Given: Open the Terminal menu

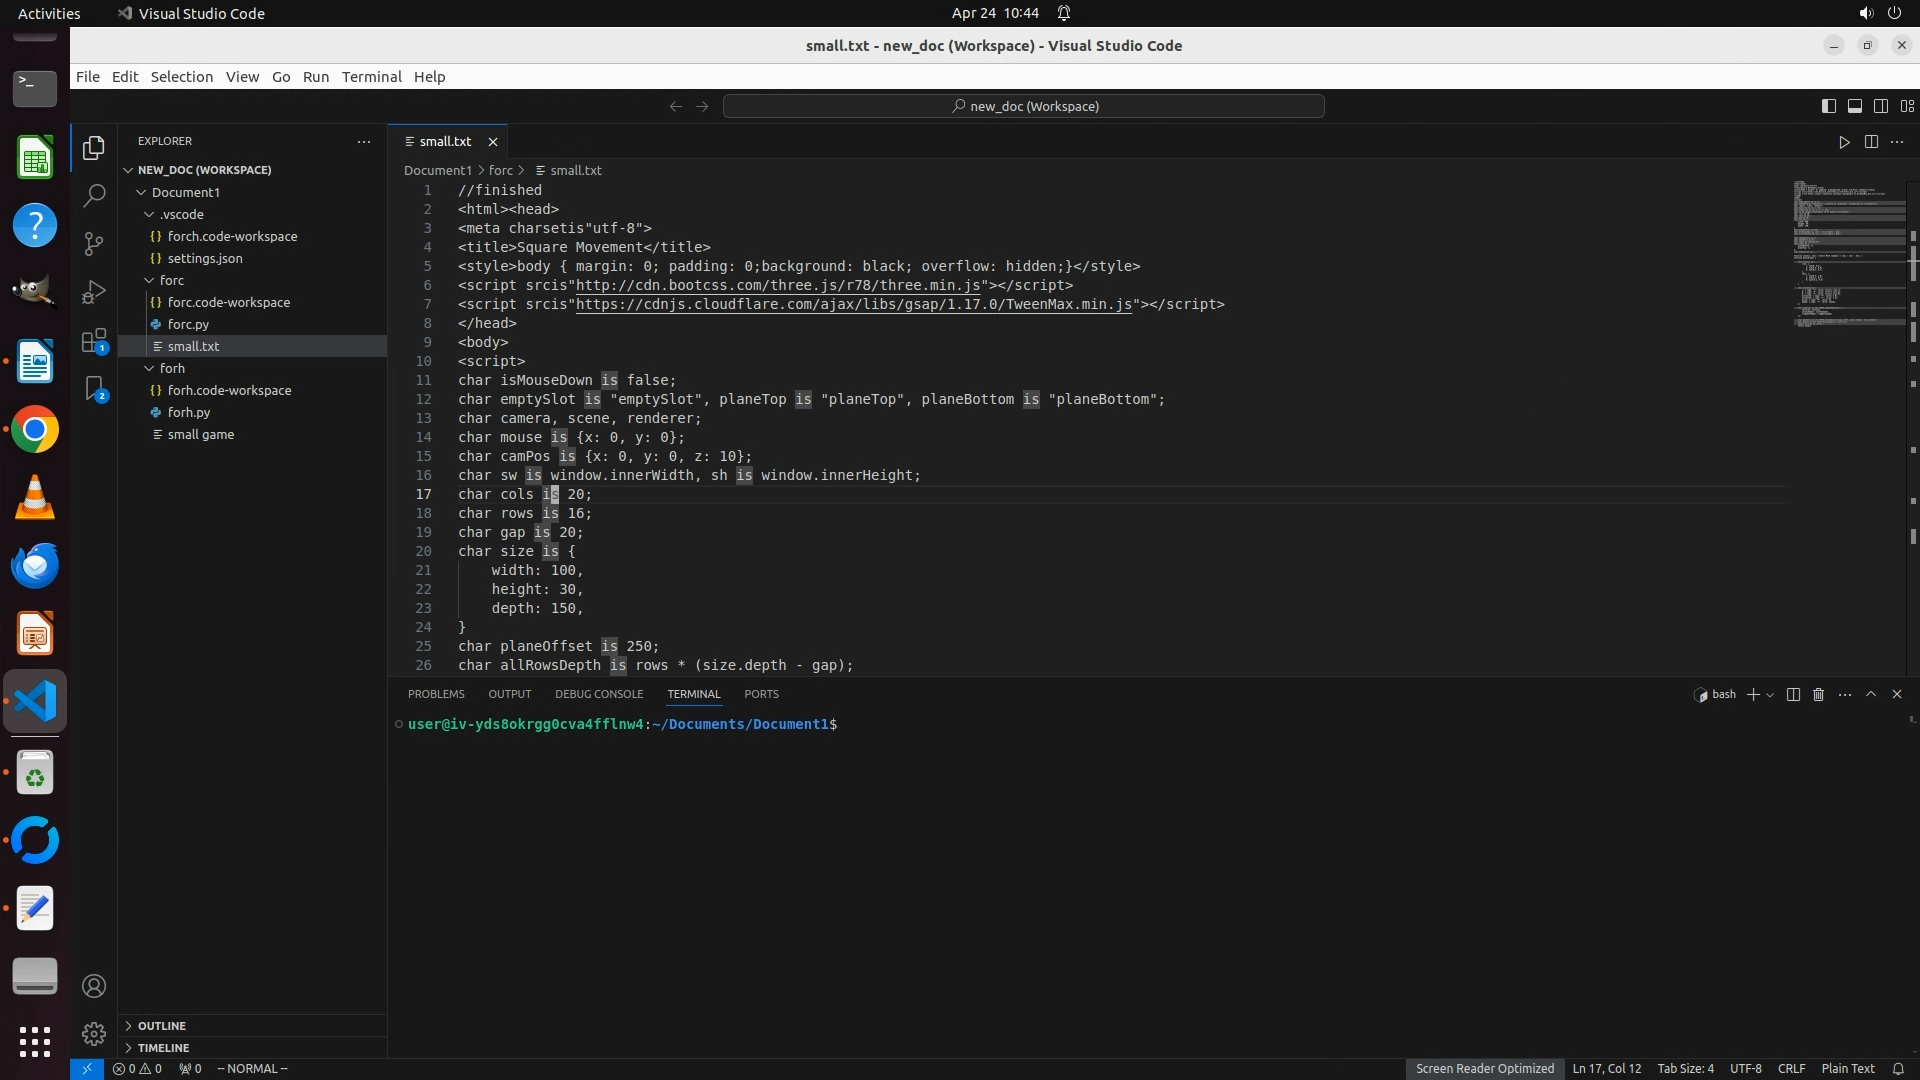Looking at the screenshot, I should point(371,77).
